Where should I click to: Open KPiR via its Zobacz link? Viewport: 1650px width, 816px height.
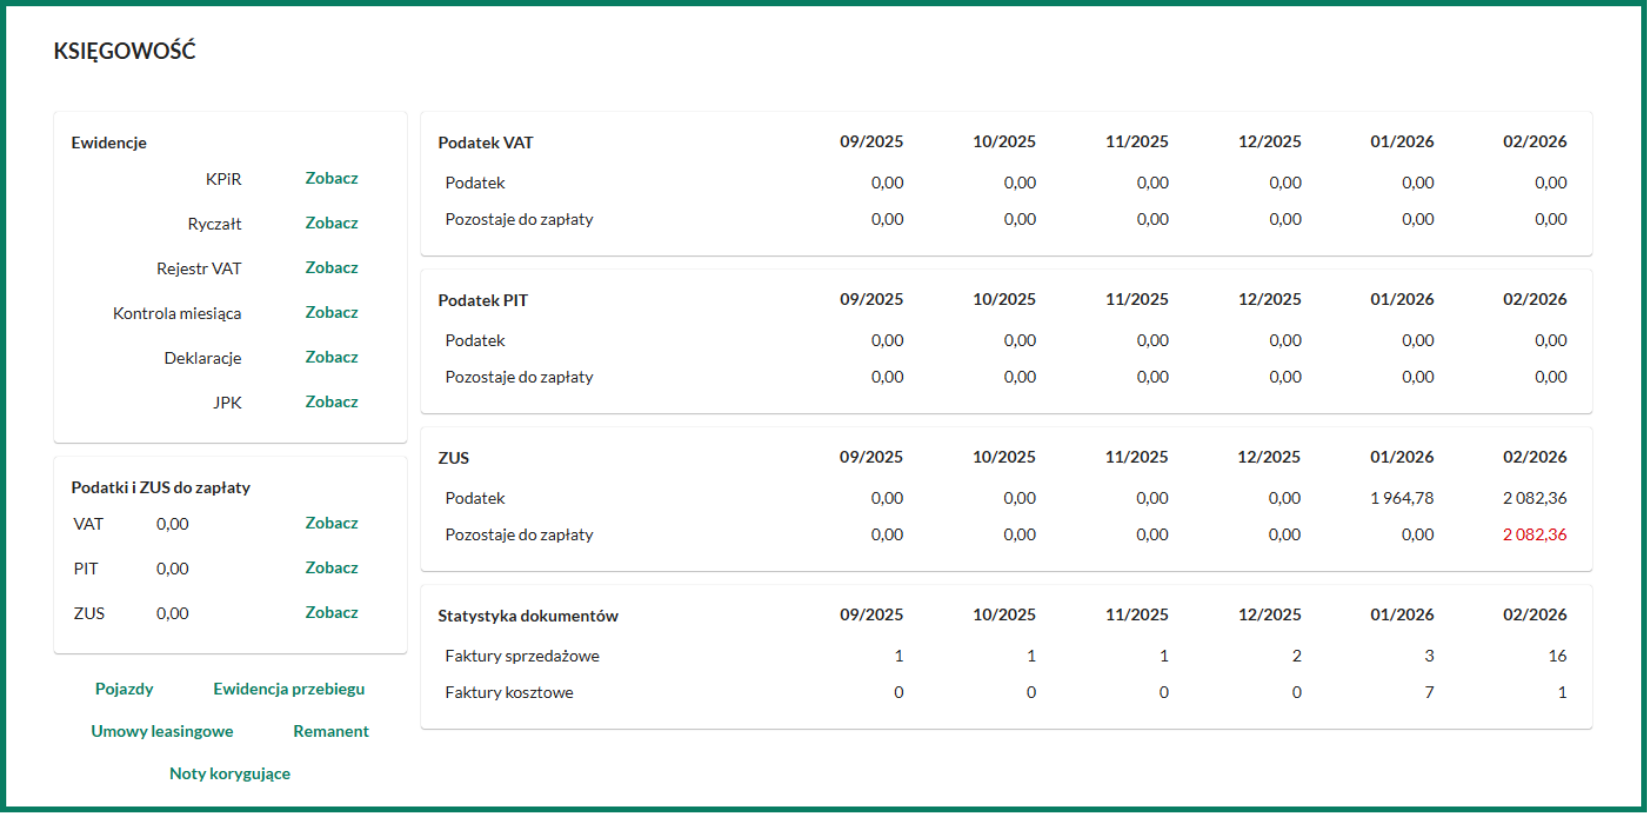(x=331, y=178)
